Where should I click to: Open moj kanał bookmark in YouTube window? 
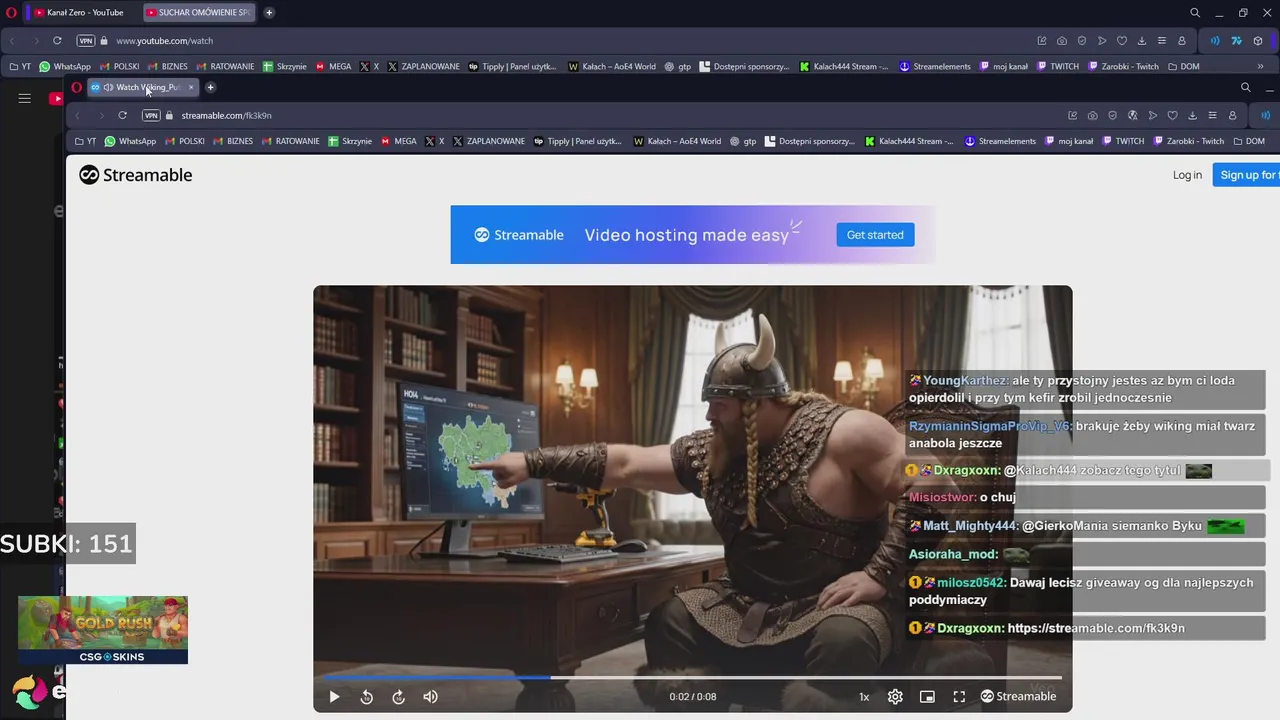pos(1003,67)
